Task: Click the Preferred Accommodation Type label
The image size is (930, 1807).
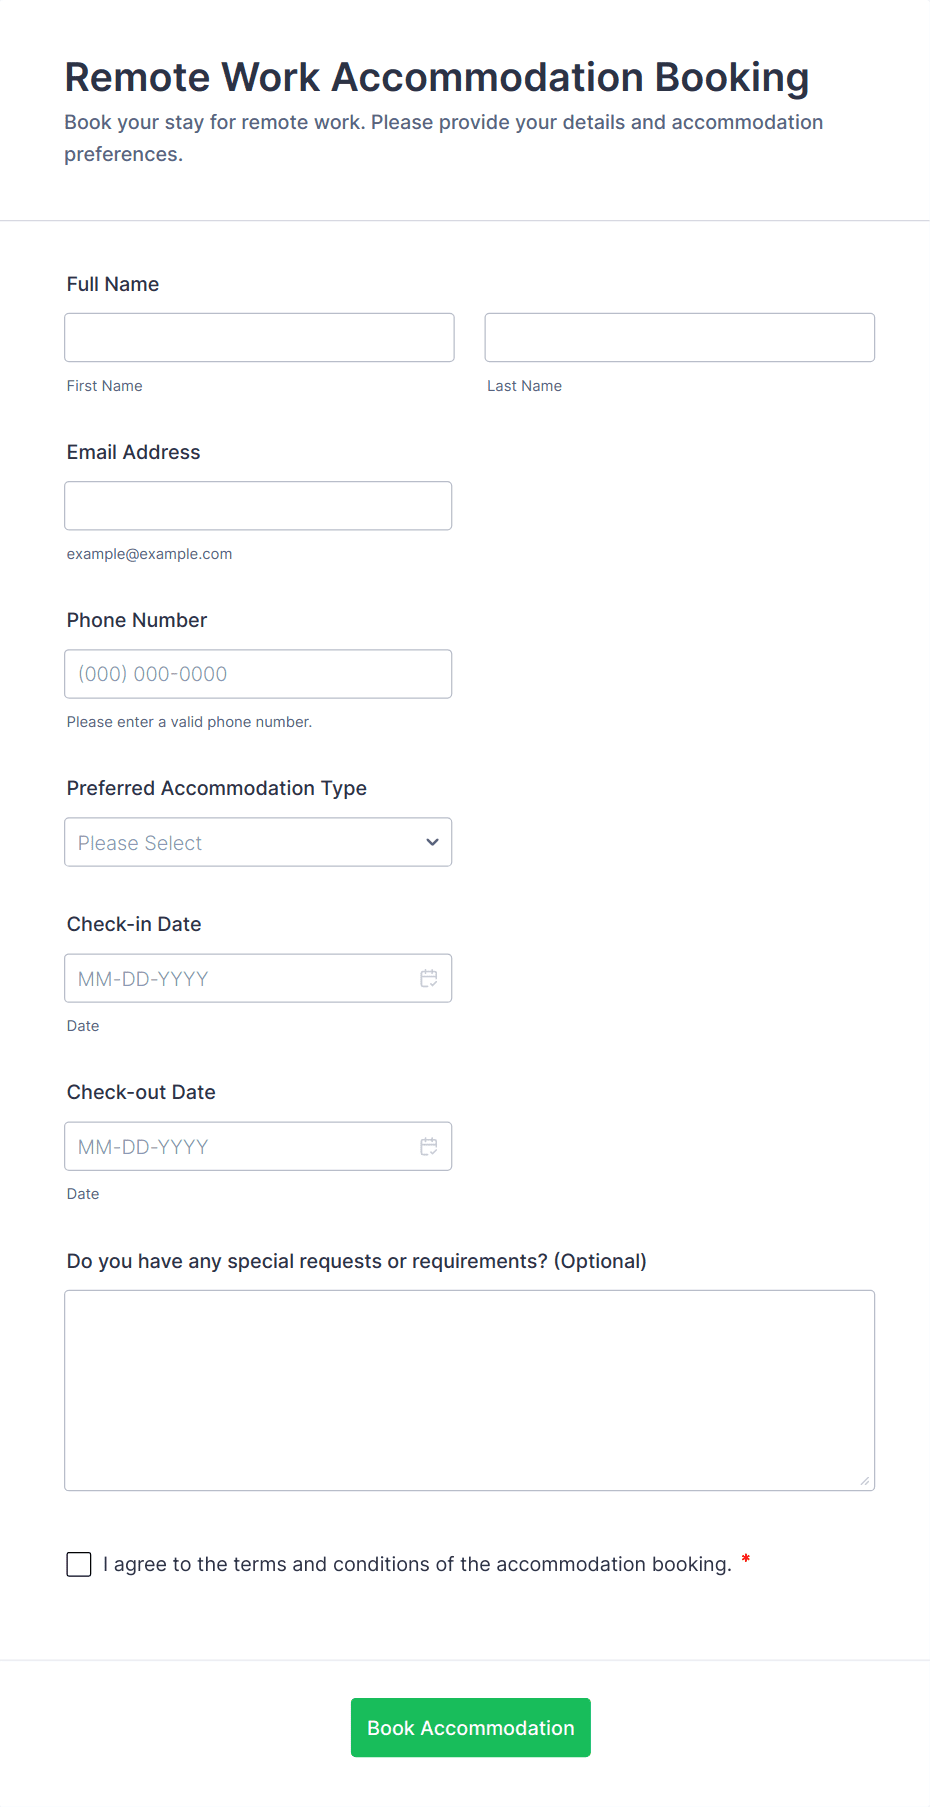Action: tap(216, 788)
